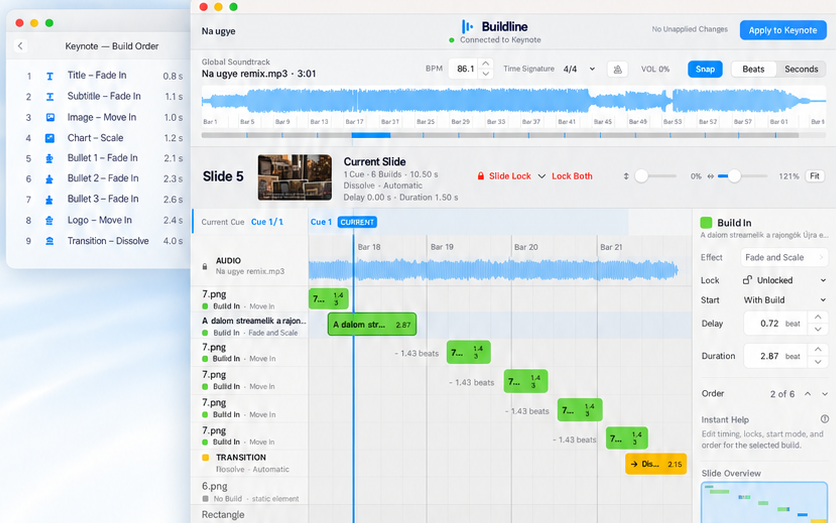Viewport: 836px width, 523px height.
Task: Open Time Signature 4/4 dropdown
Action: [x=579, y=69]
